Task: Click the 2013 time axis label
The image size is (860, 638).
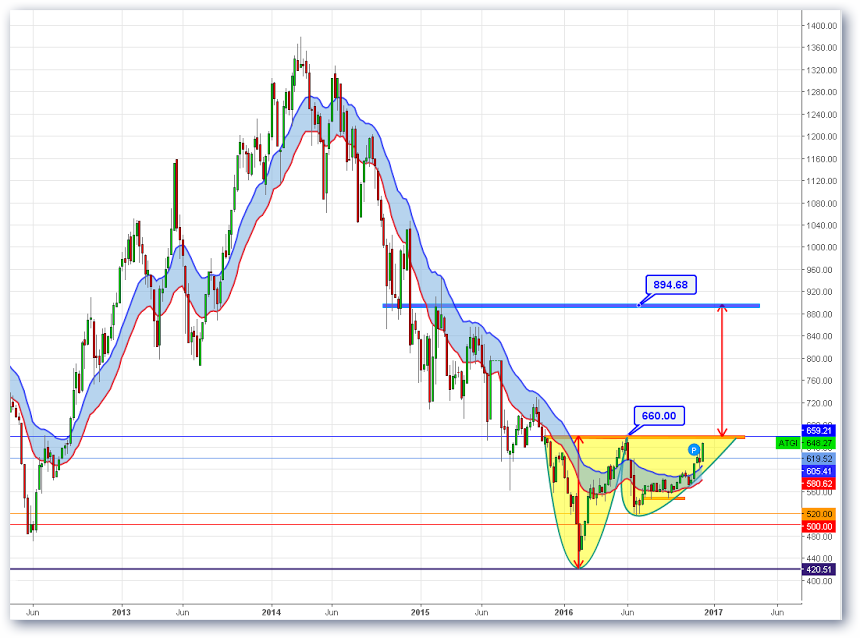Action: [121, 612]
